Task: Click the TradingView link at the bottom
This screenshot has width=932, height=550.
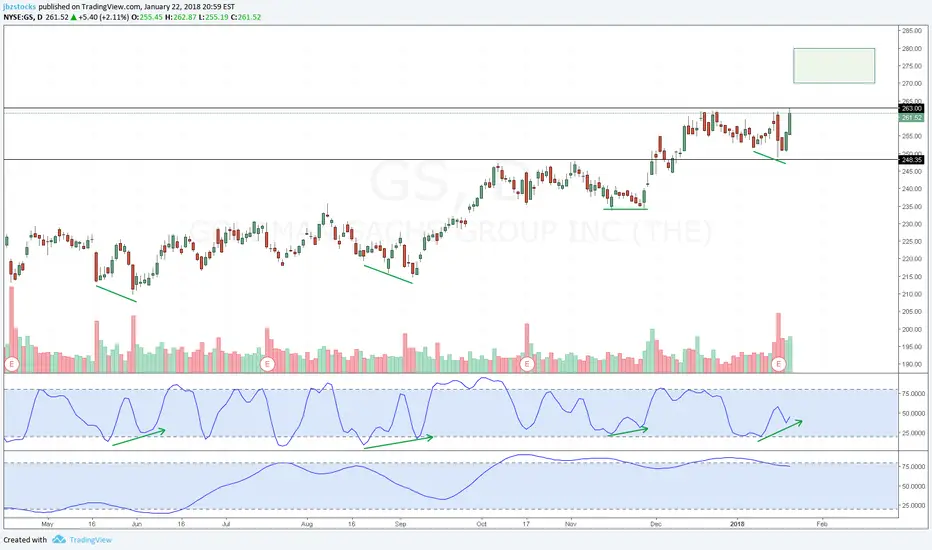Action: 90,540
